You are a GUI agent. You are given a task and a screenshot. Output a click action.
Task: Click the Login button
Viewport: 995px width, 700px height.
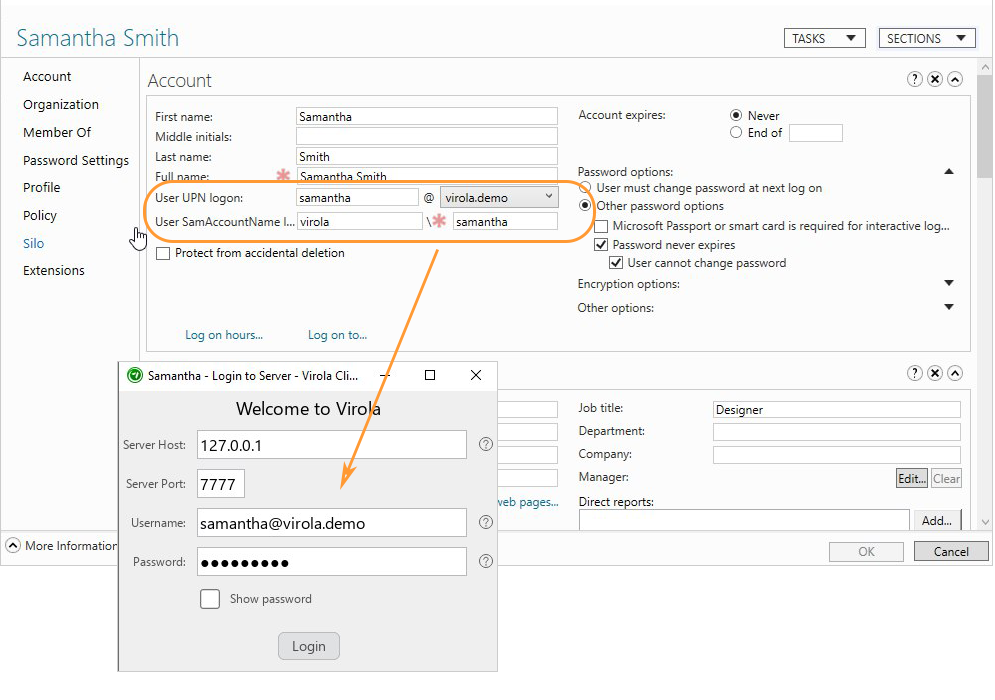click(308, 645)
